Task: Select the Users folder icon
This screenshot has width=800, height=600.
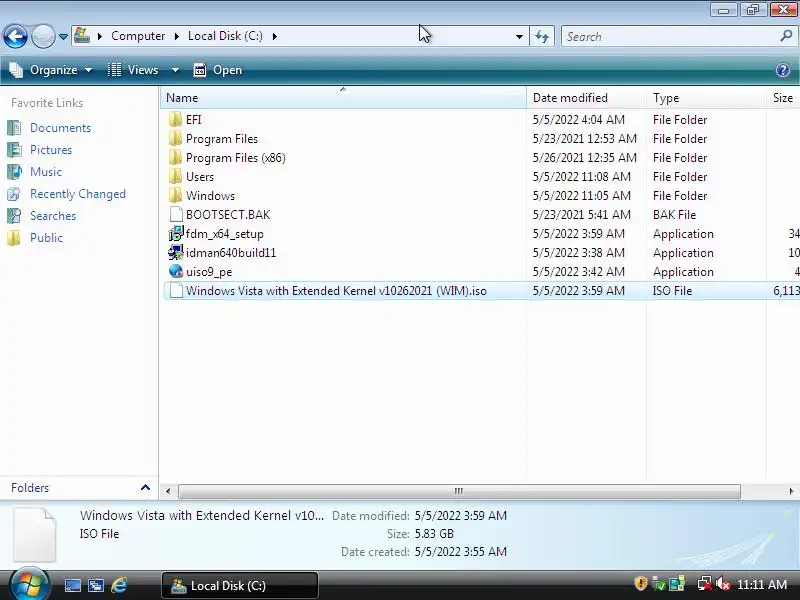Action: (x=175, y=177)
